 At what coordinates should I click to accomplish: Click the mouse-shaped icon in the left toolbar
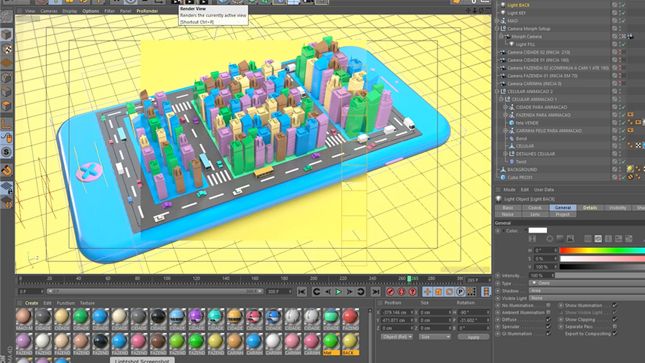click(x=6, y=137)
